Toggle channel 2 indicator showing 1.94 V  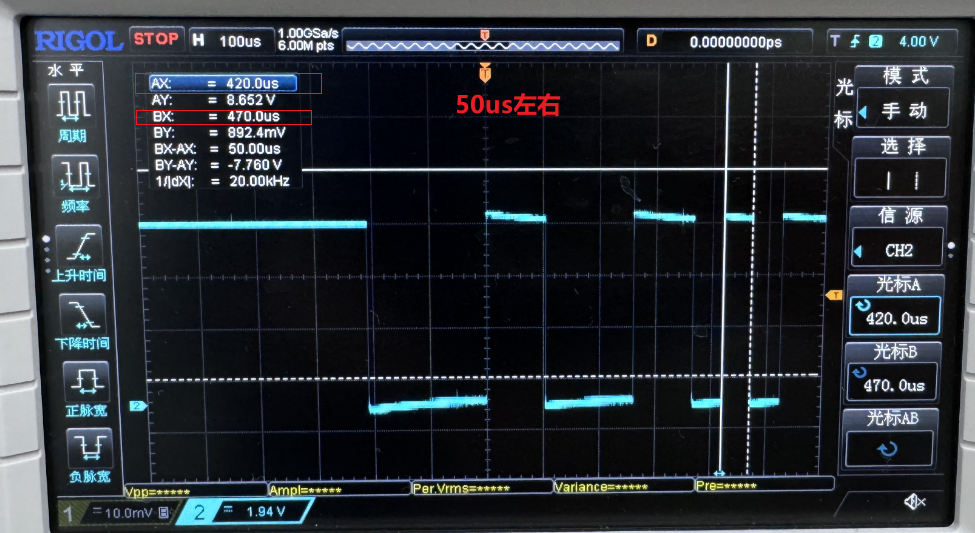[x=246, y=512]
